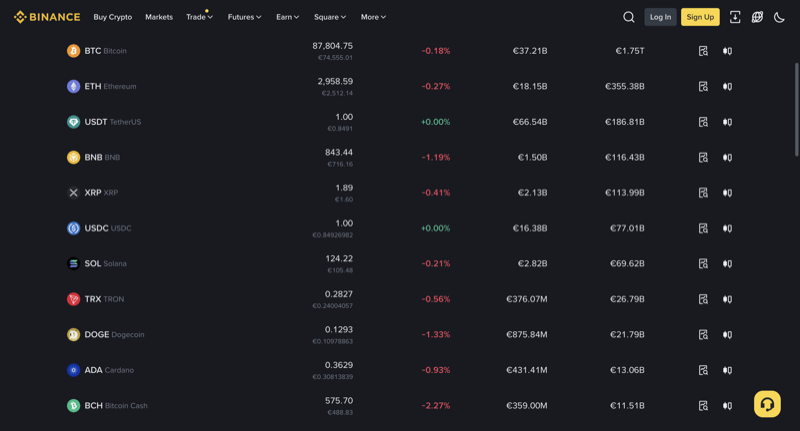
Task: Open detail icon for XRP row
Action: (x=703, y=193)
